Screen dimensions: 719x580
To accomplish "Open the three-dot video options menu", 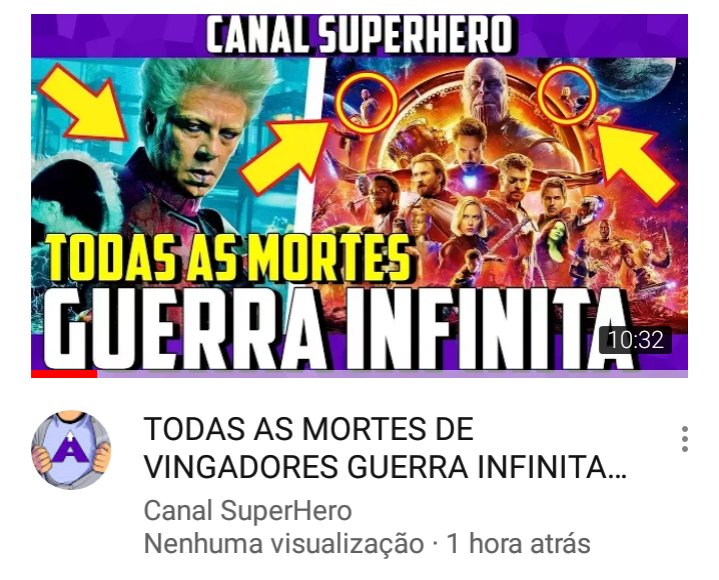I will click(x=684, y=439).
